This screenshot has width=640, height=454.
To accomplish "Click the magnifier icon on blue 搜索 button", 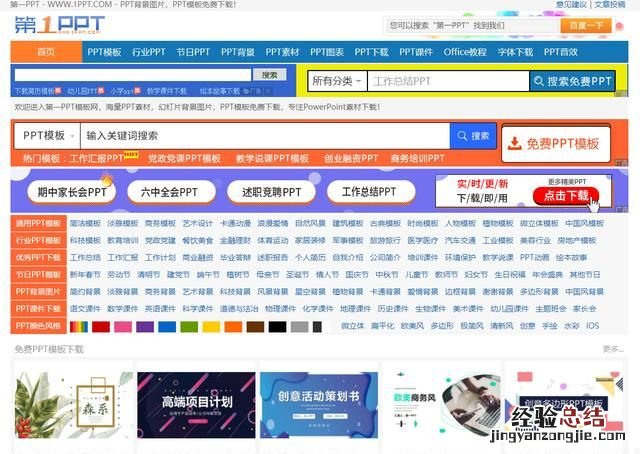I will pos(462,136).
